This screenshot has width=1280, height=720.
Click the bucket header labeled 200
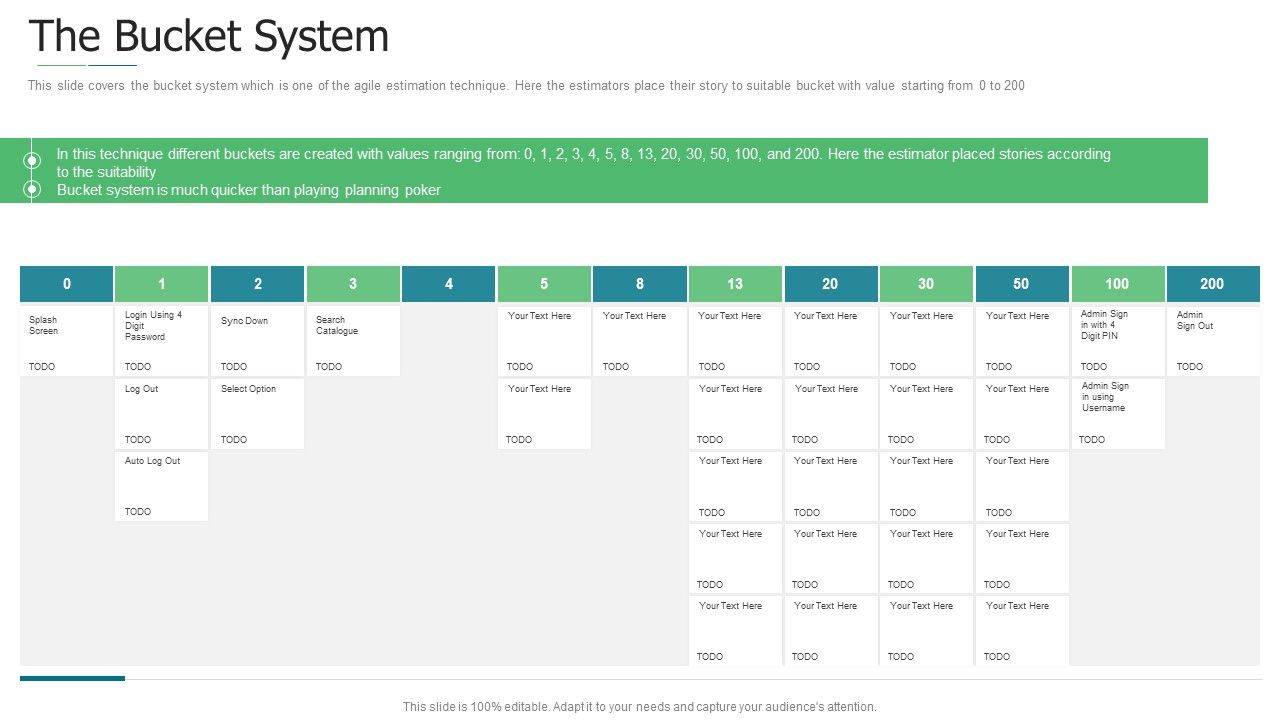[x=1213, y=283]
